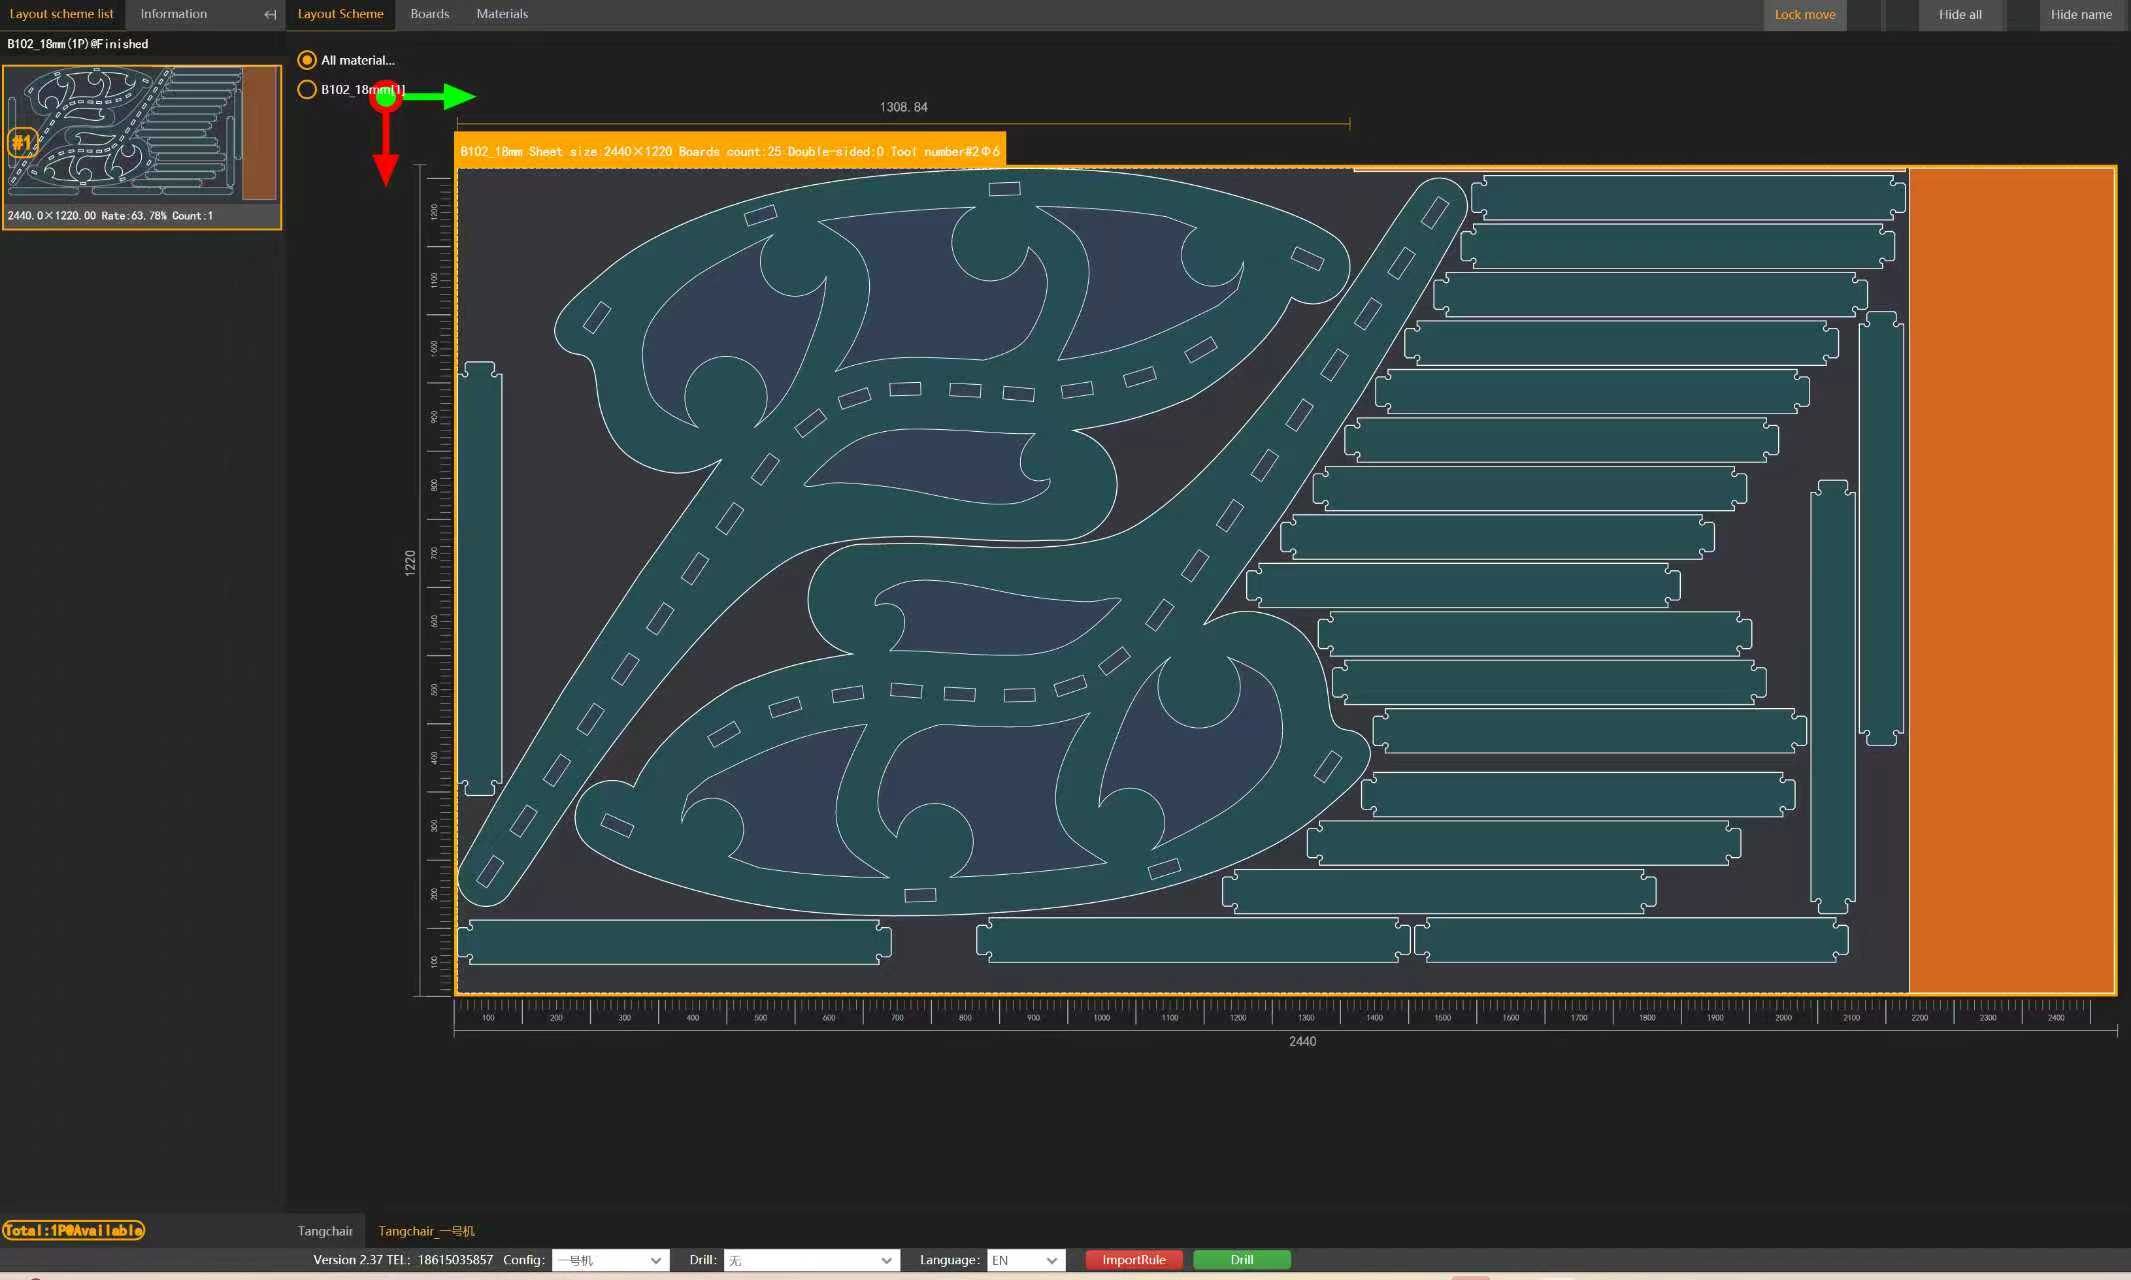Open the Language dropdown set to EN
Image resolution: width=2131 pixels, height=1280 pixels.
[1024, 1260]
